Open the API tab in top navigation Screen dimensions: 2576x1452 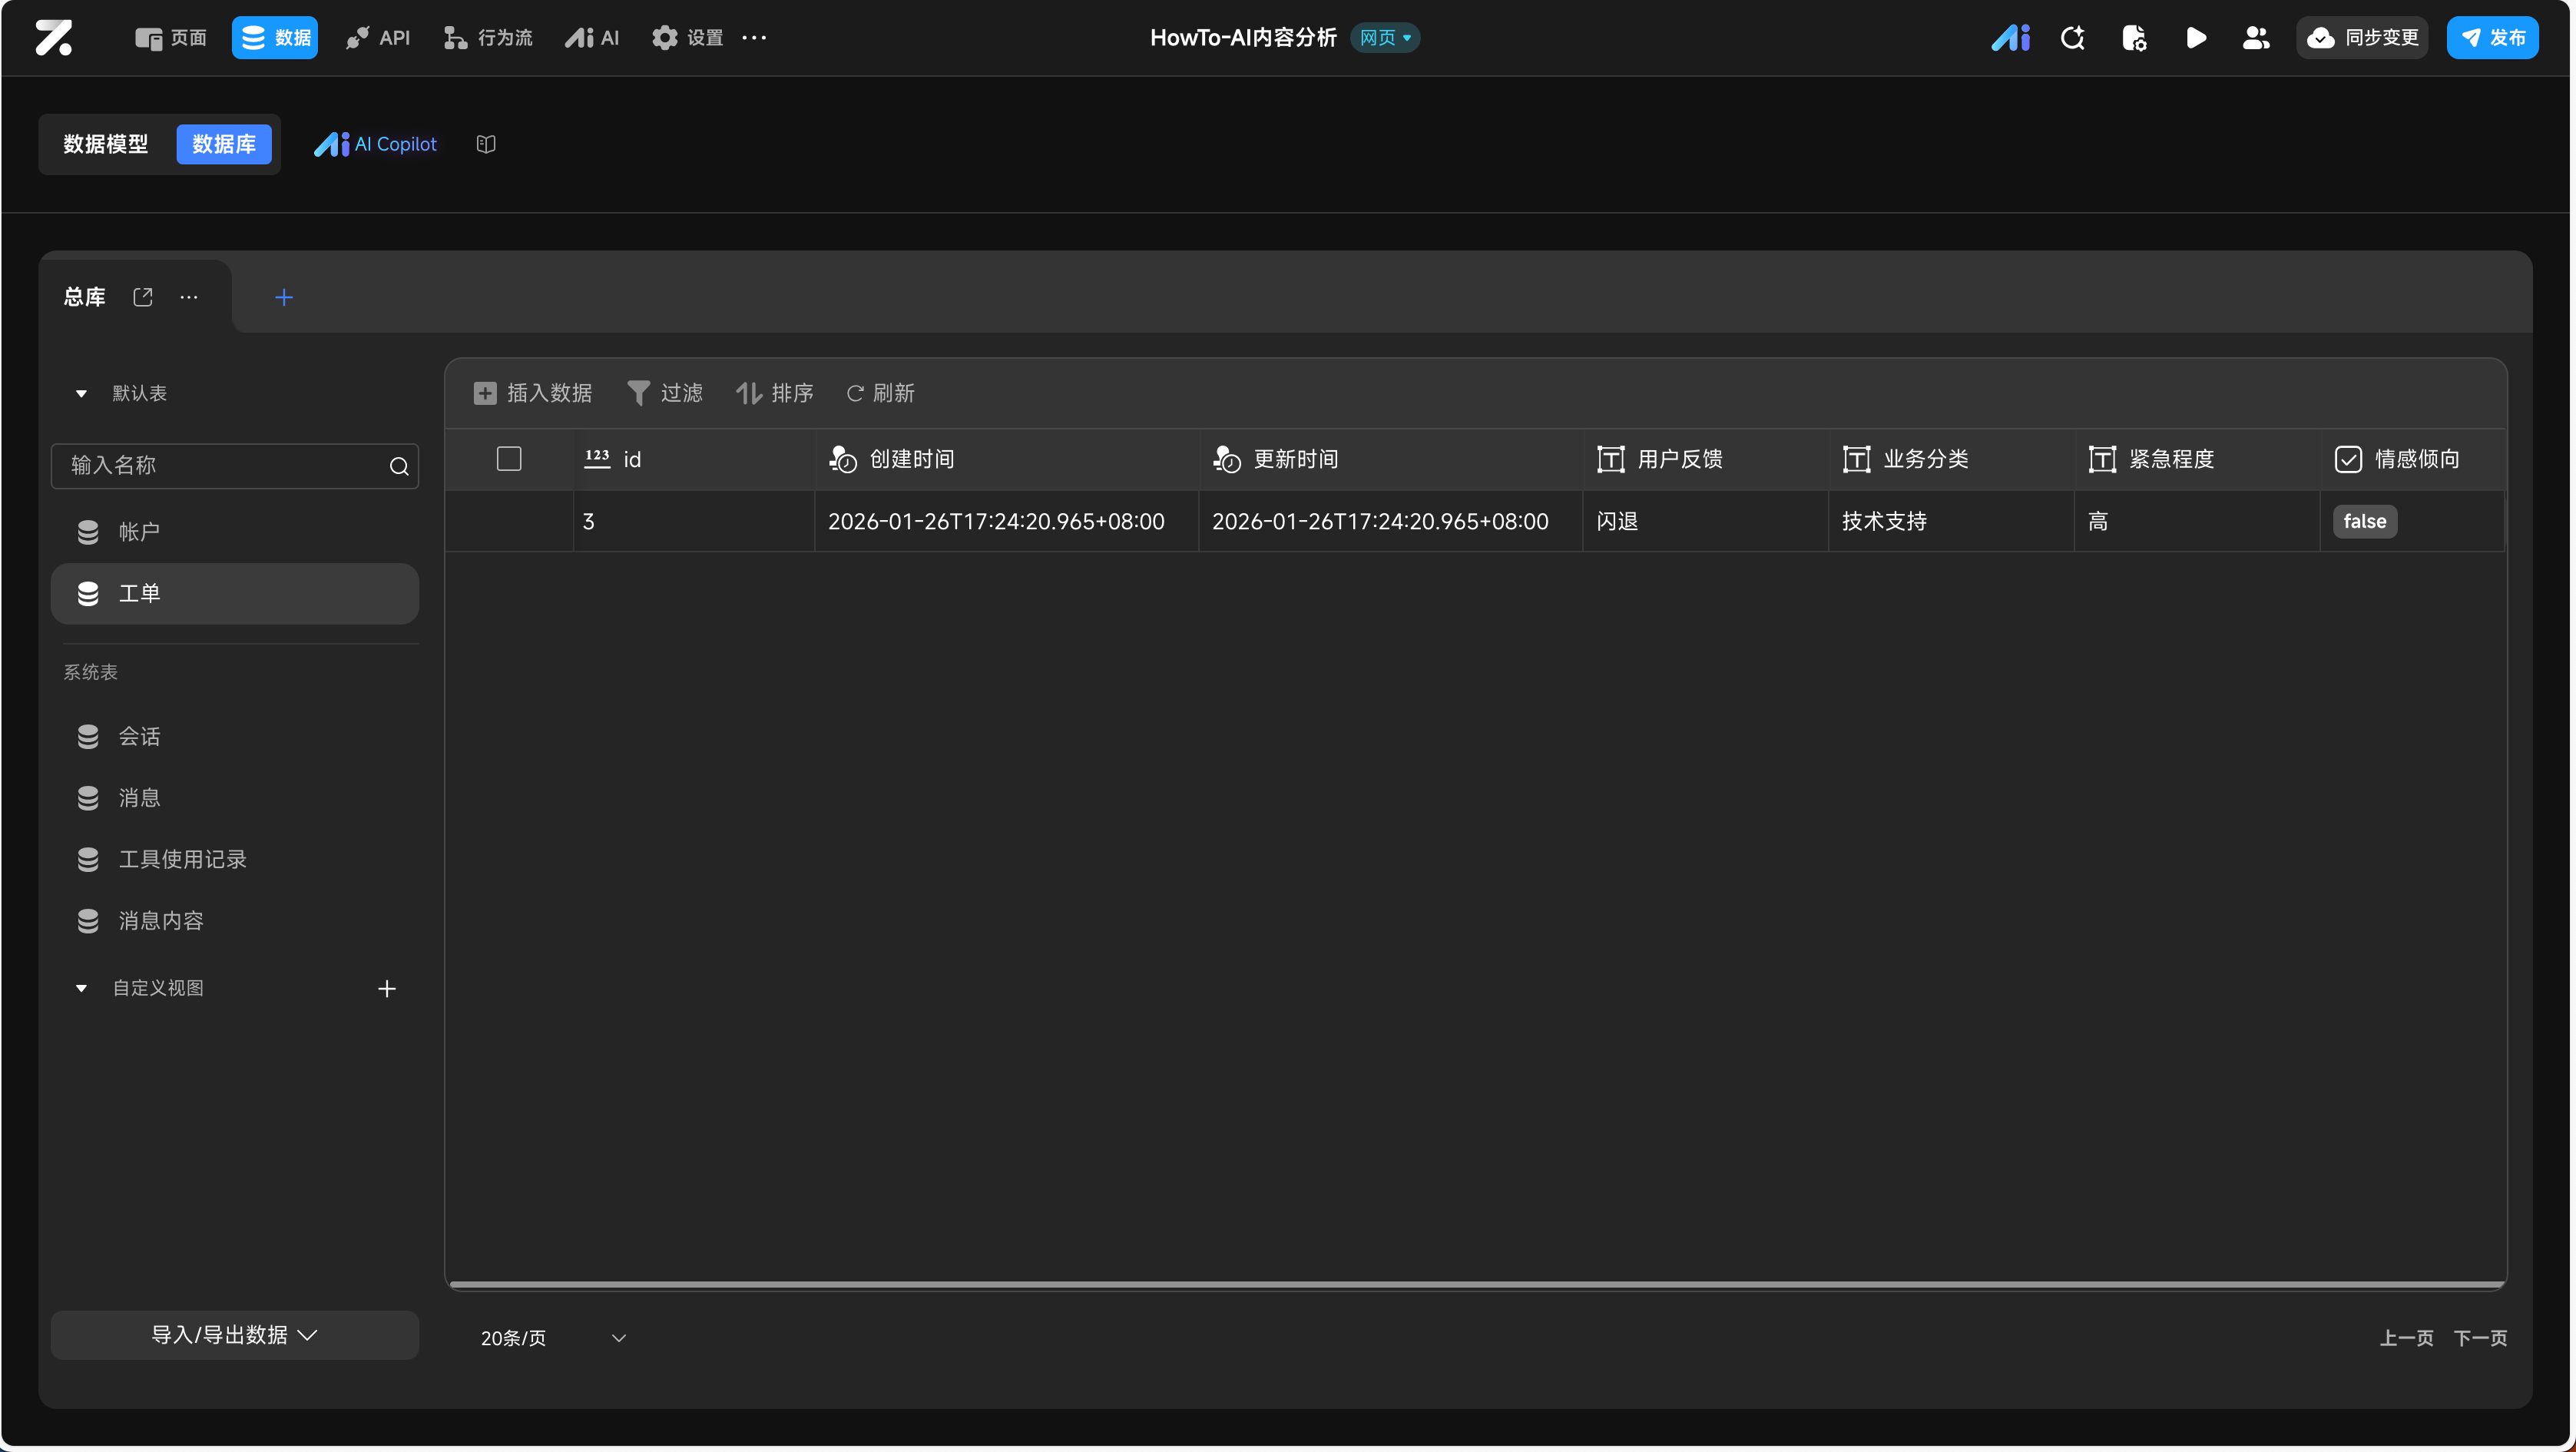pyautogui.click(x=378, y=38)
